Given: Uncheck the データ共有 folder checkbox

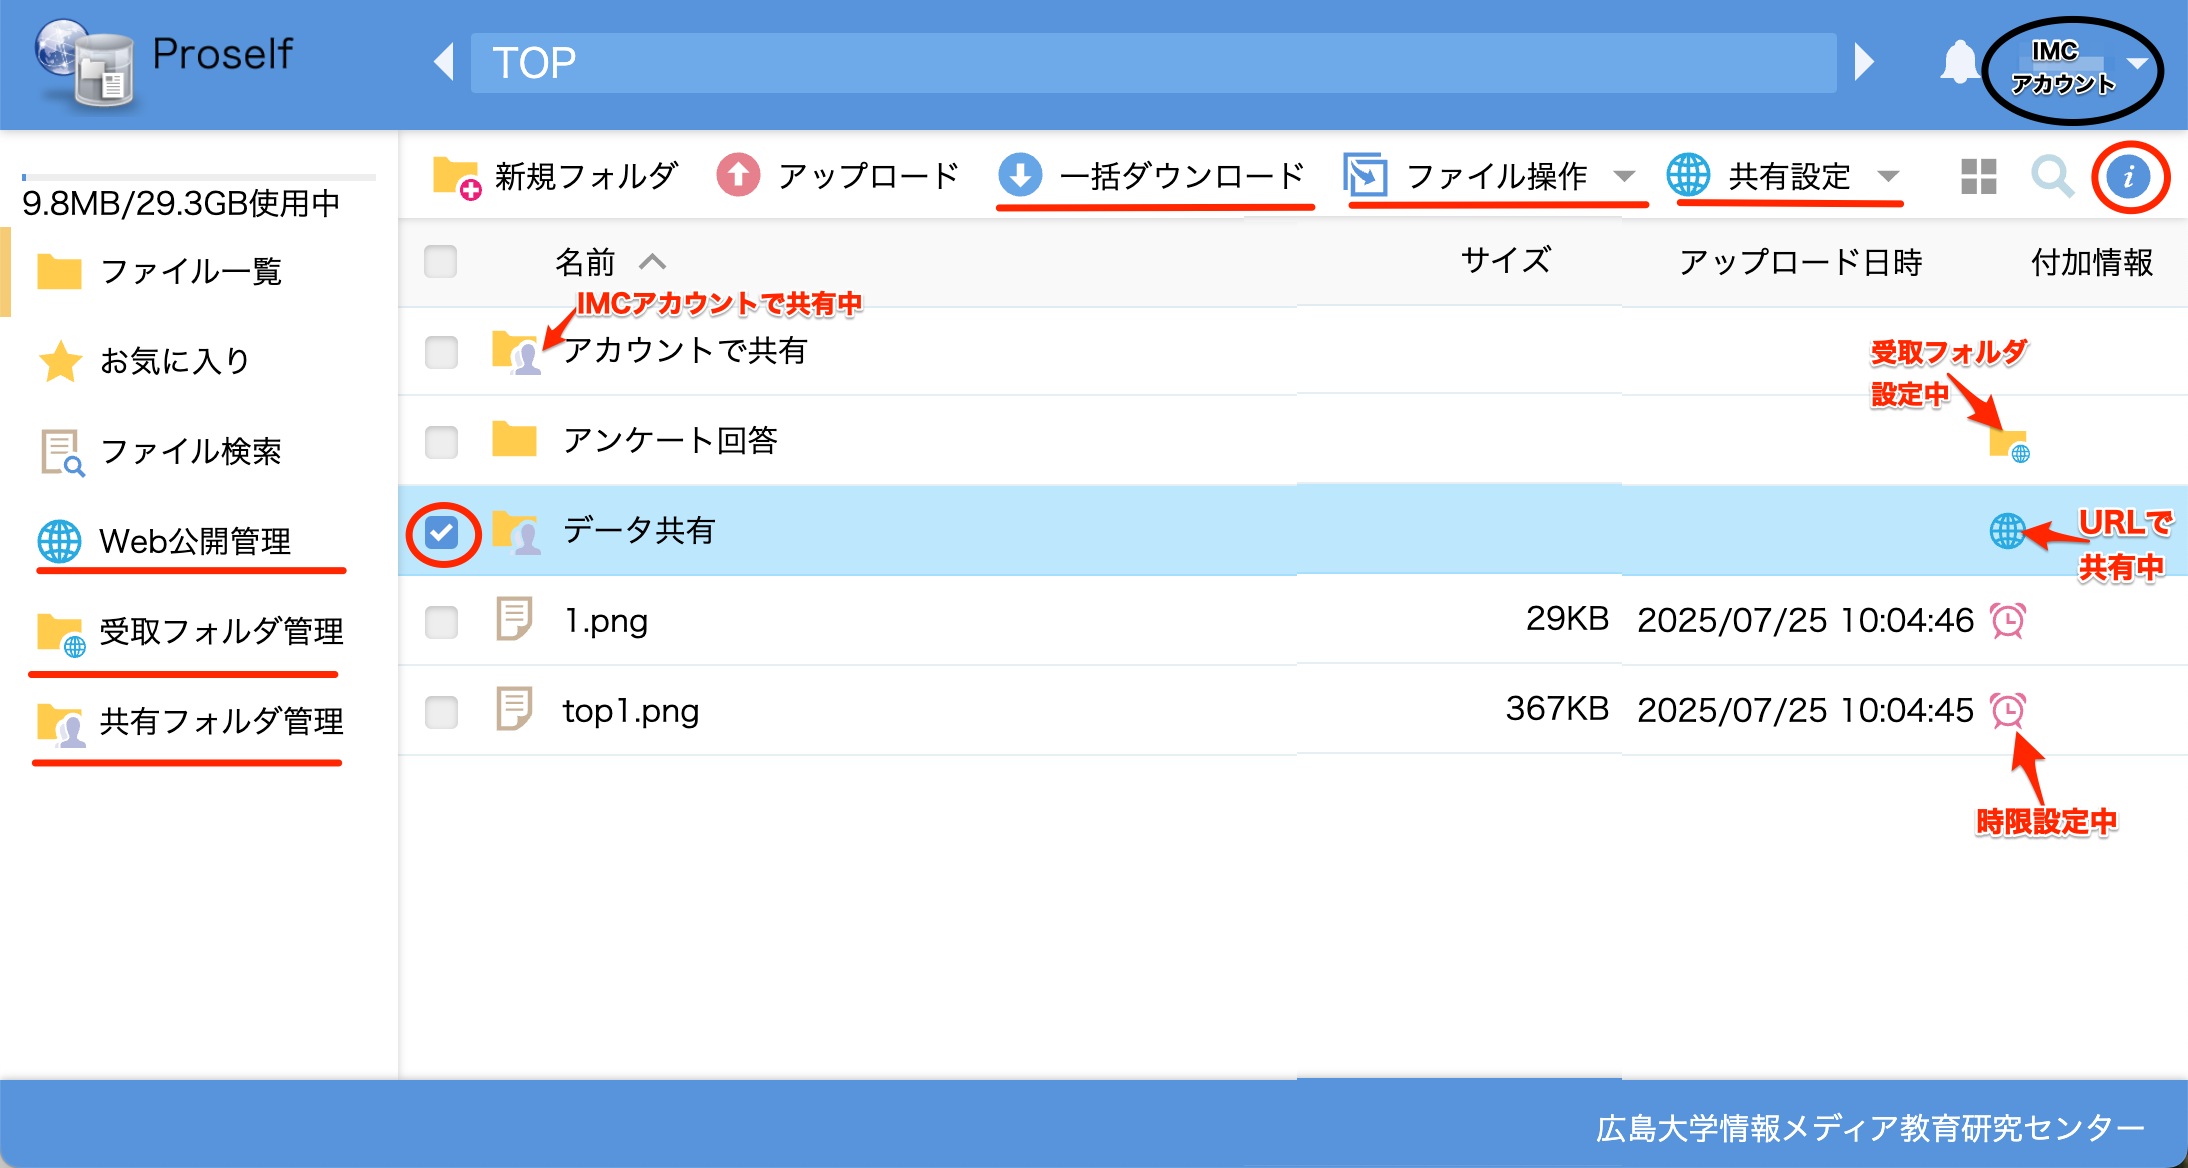Looking at the screenshot, I should point(441,532).
